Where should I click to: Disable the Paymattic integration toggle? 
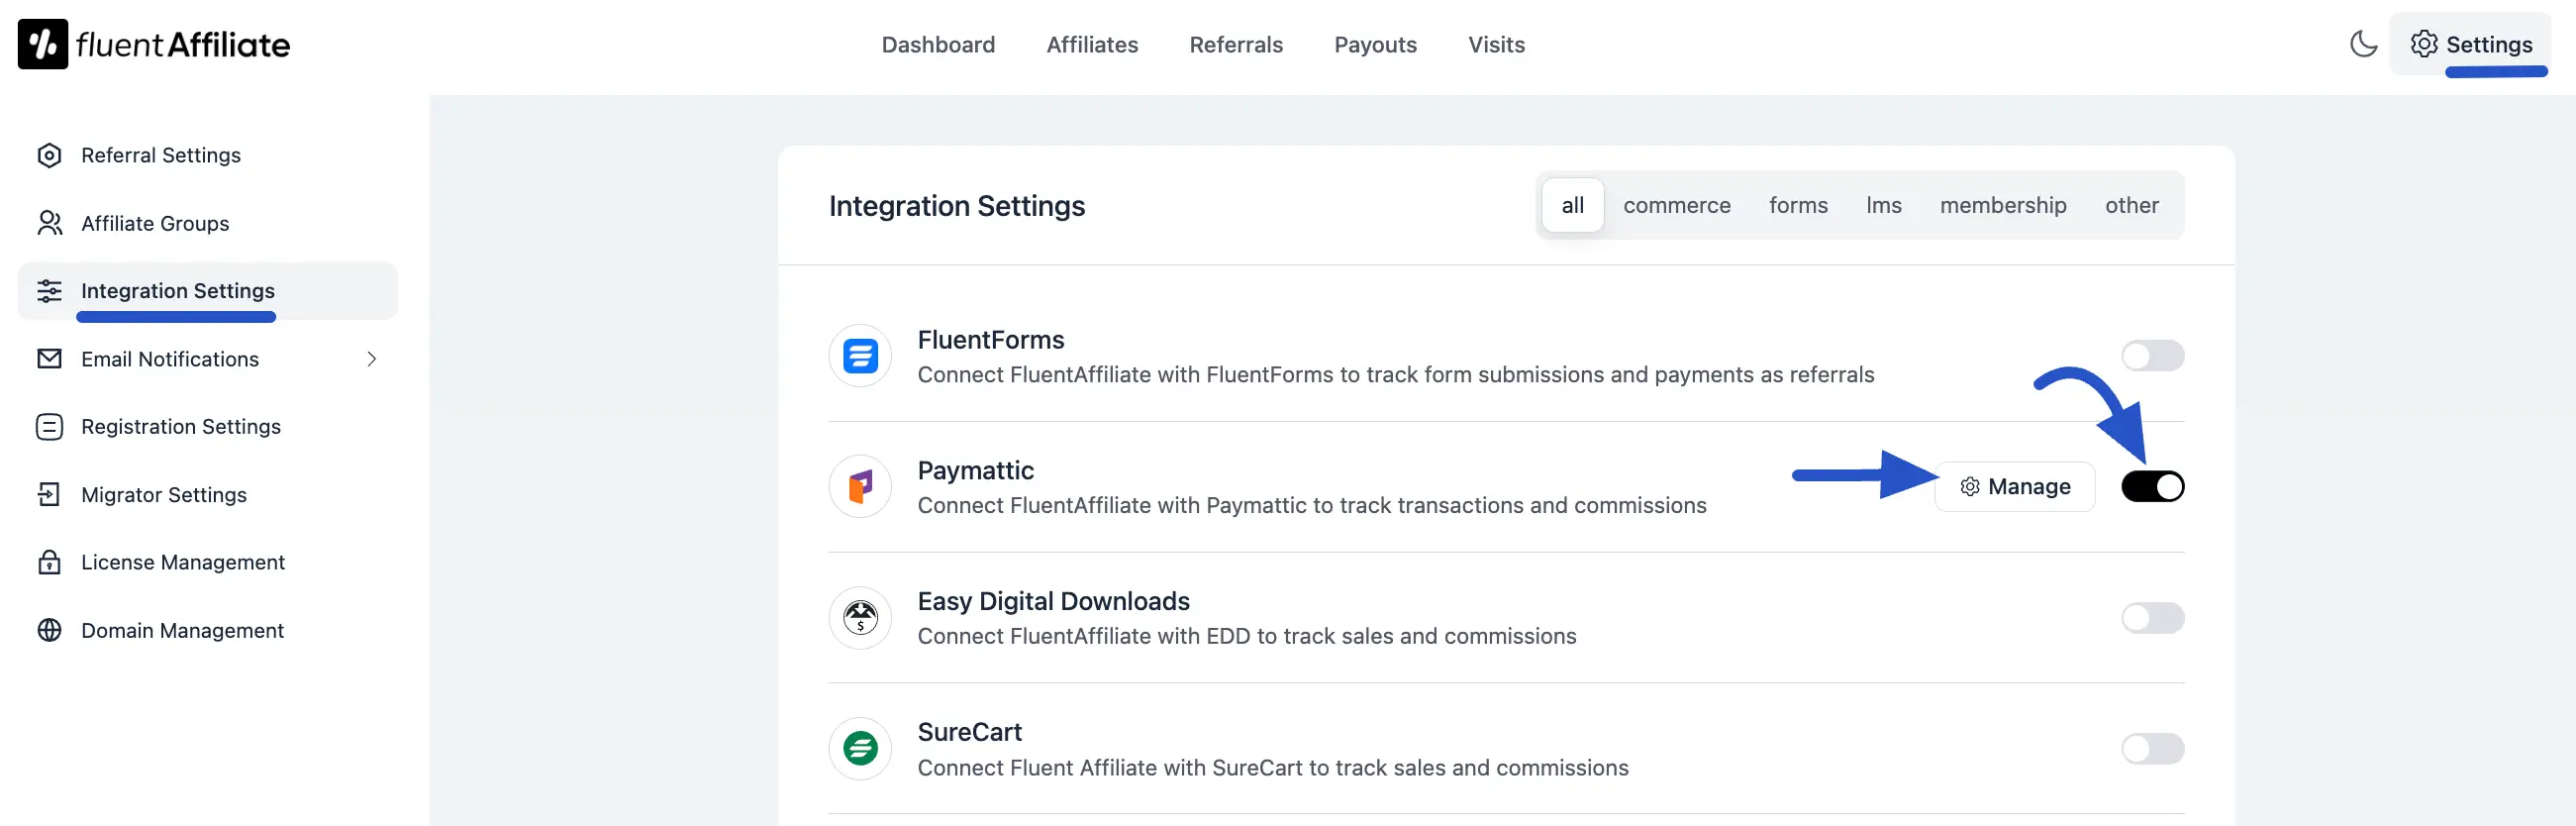(x=2152, y=487)
